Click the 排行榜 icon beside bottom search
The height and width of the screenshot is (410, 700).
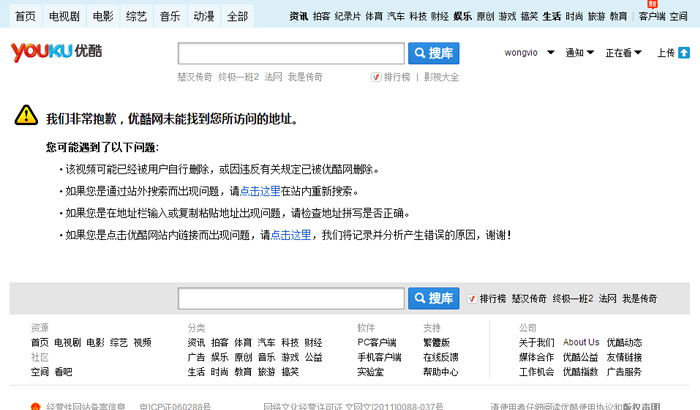(x=472, y=299)
